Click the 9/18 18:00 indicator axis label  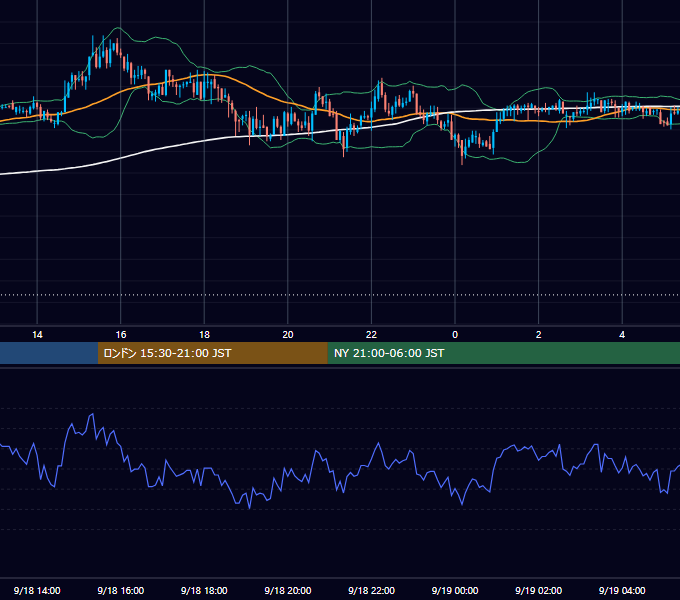coord(204,590)
